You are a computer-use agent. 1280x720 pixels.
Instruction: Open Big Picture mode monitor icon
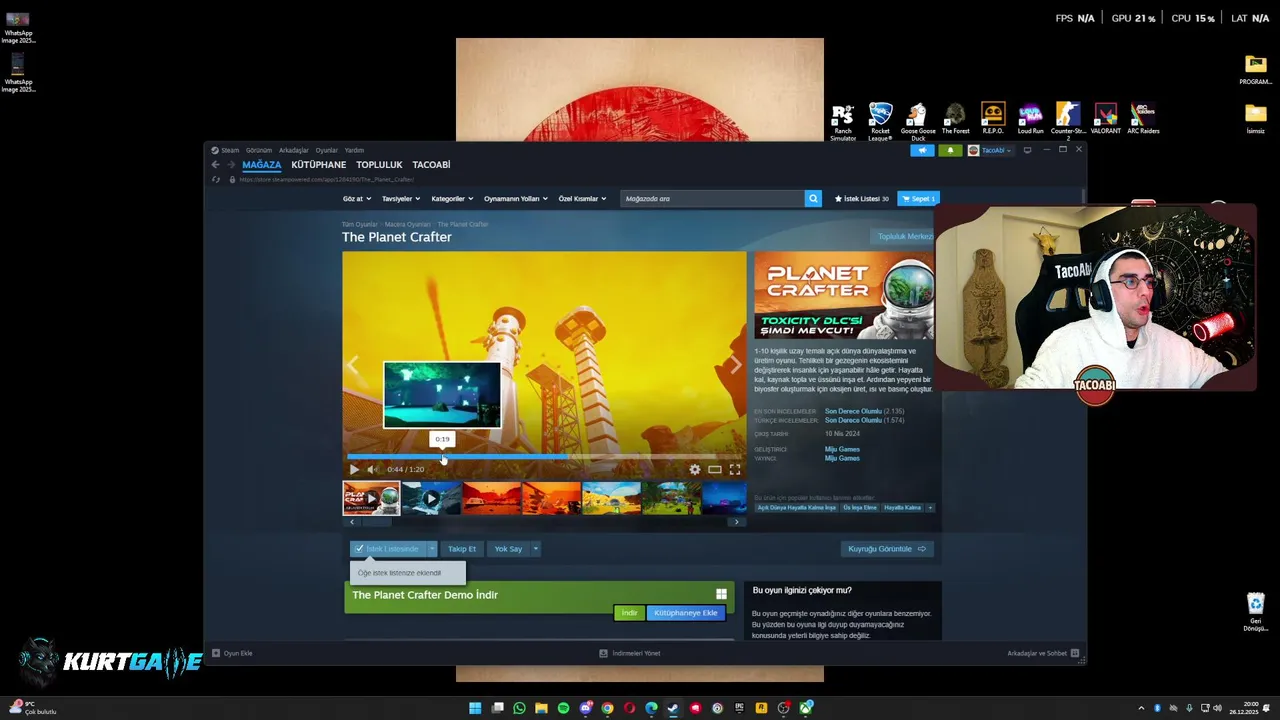(1027, 150)
